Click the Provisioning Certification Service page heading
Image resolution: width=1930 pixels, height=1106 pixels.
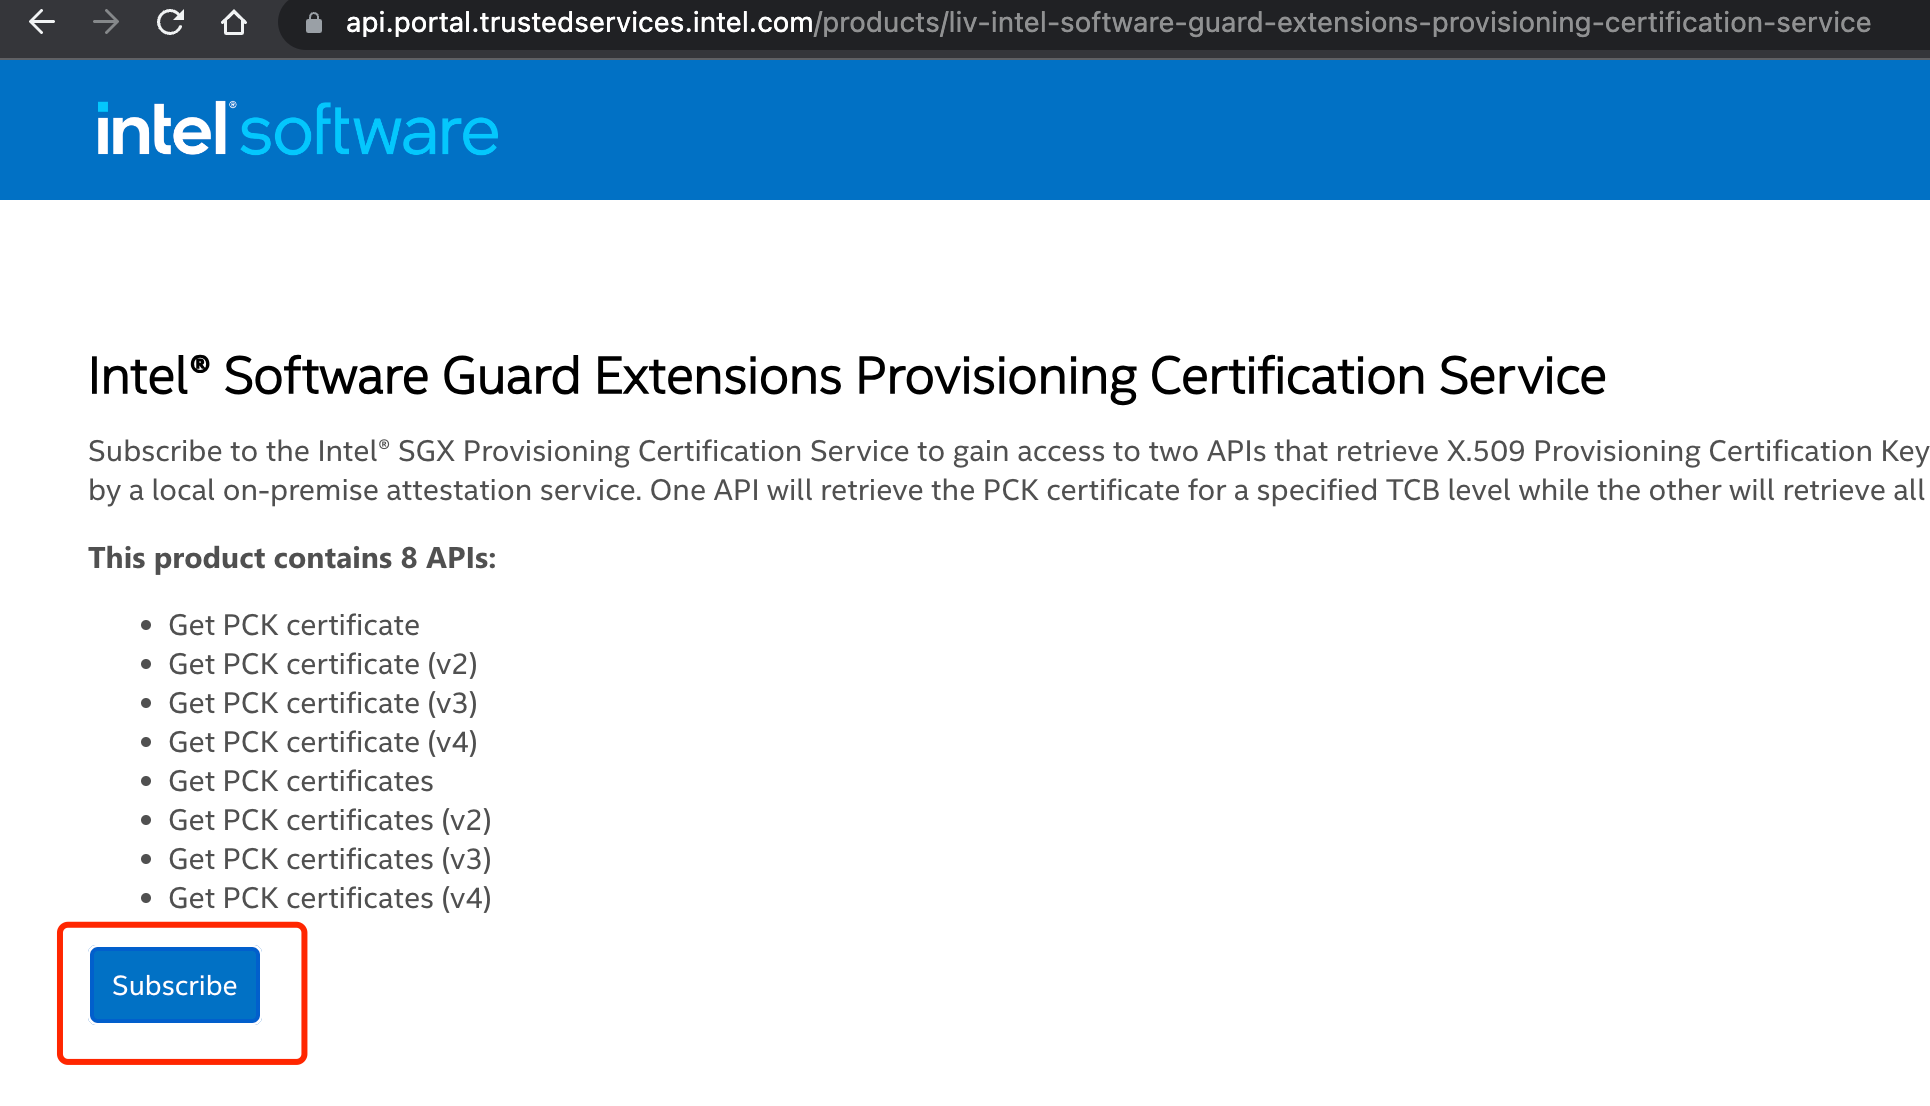pyautogui.click(x=846, y=377)
